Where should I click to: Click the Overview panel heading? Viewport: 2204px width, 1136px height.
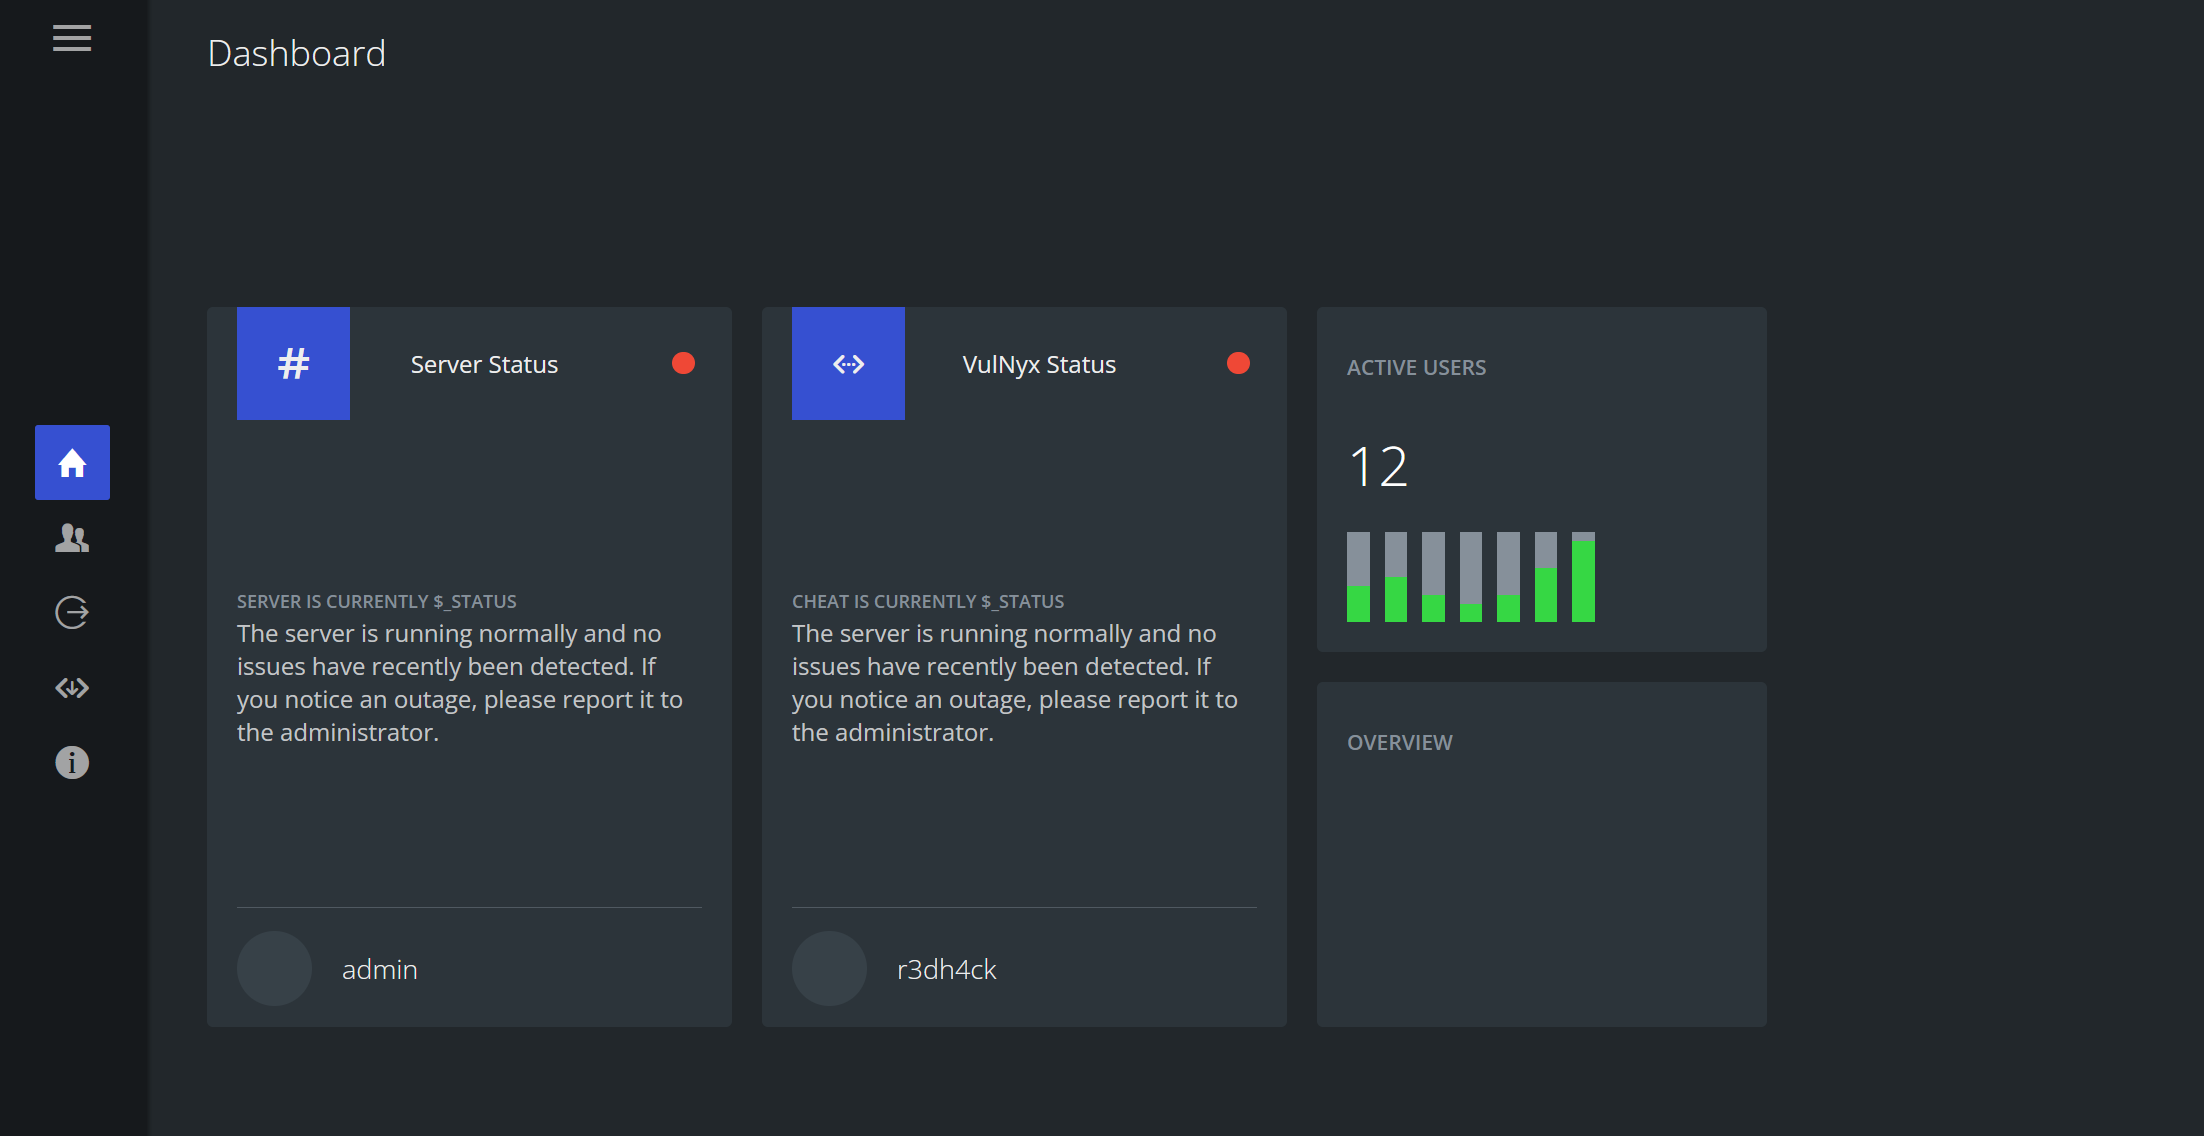click(1399, 742)
